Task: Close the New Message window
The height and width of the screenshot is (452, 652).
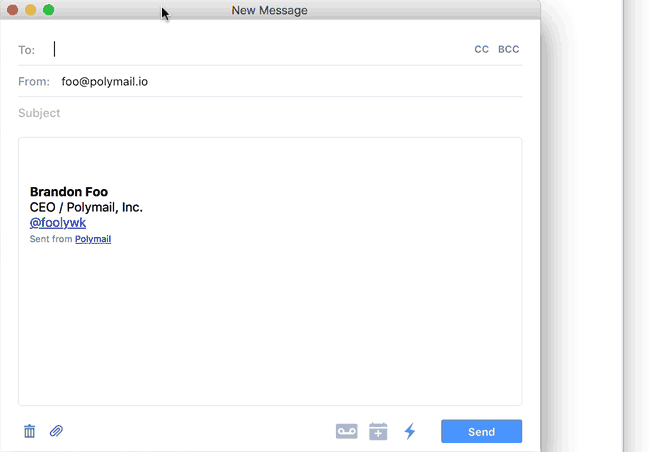Action: click(x=12, y=10)
